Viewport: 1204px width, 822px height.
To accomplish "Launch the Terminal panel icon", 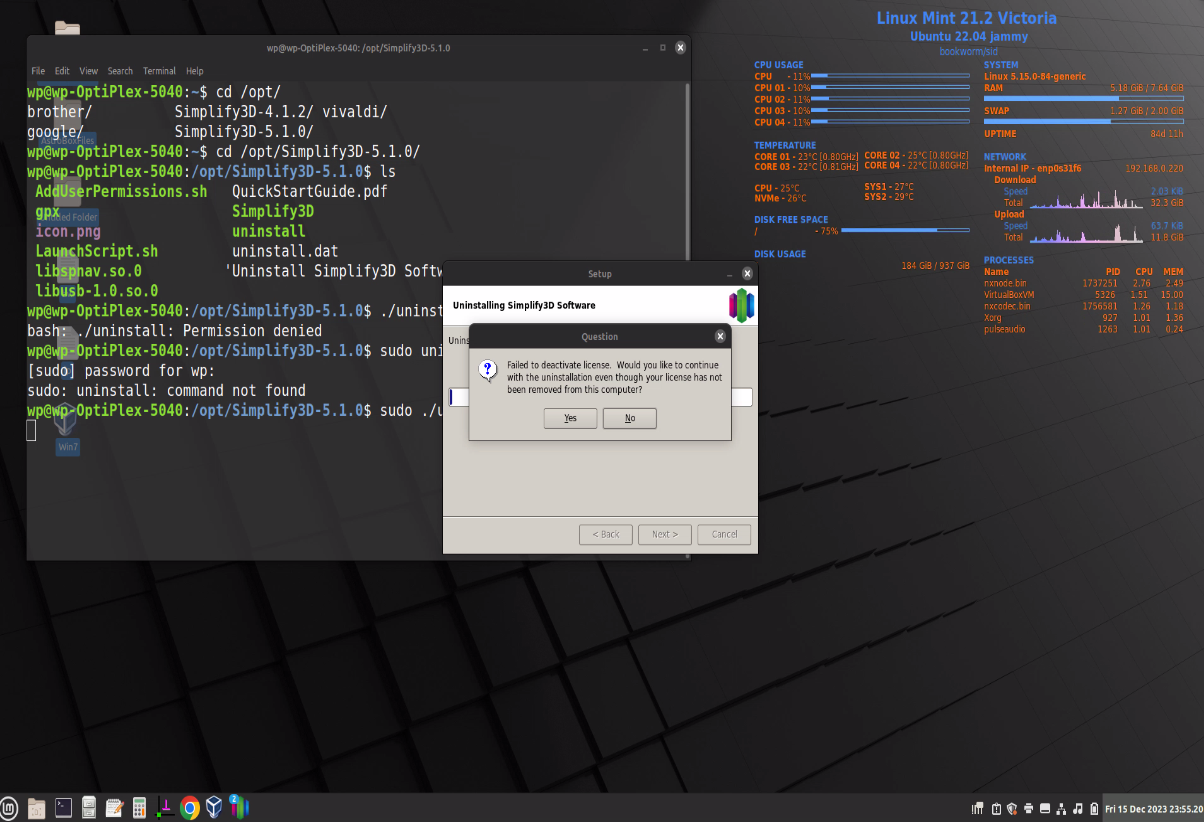I will tap(63, 807).
